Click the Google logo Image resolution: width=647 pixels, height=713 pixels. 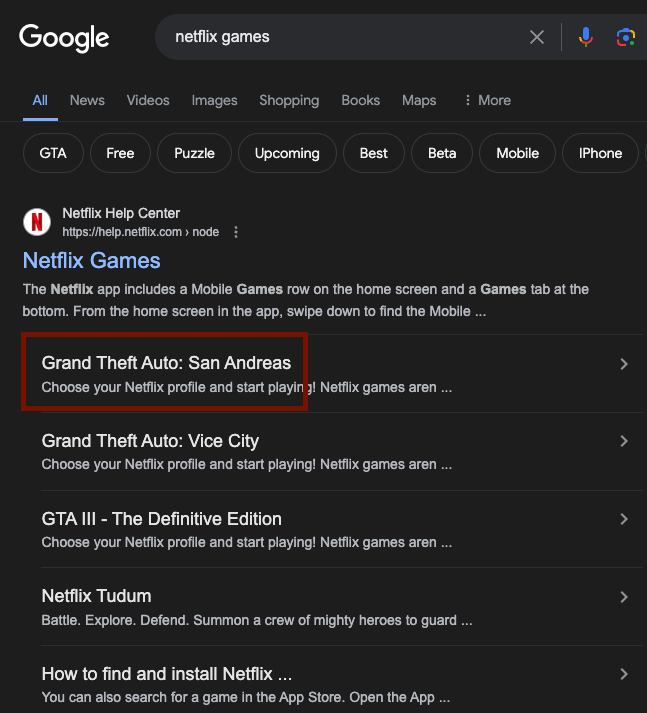(64, 38)
